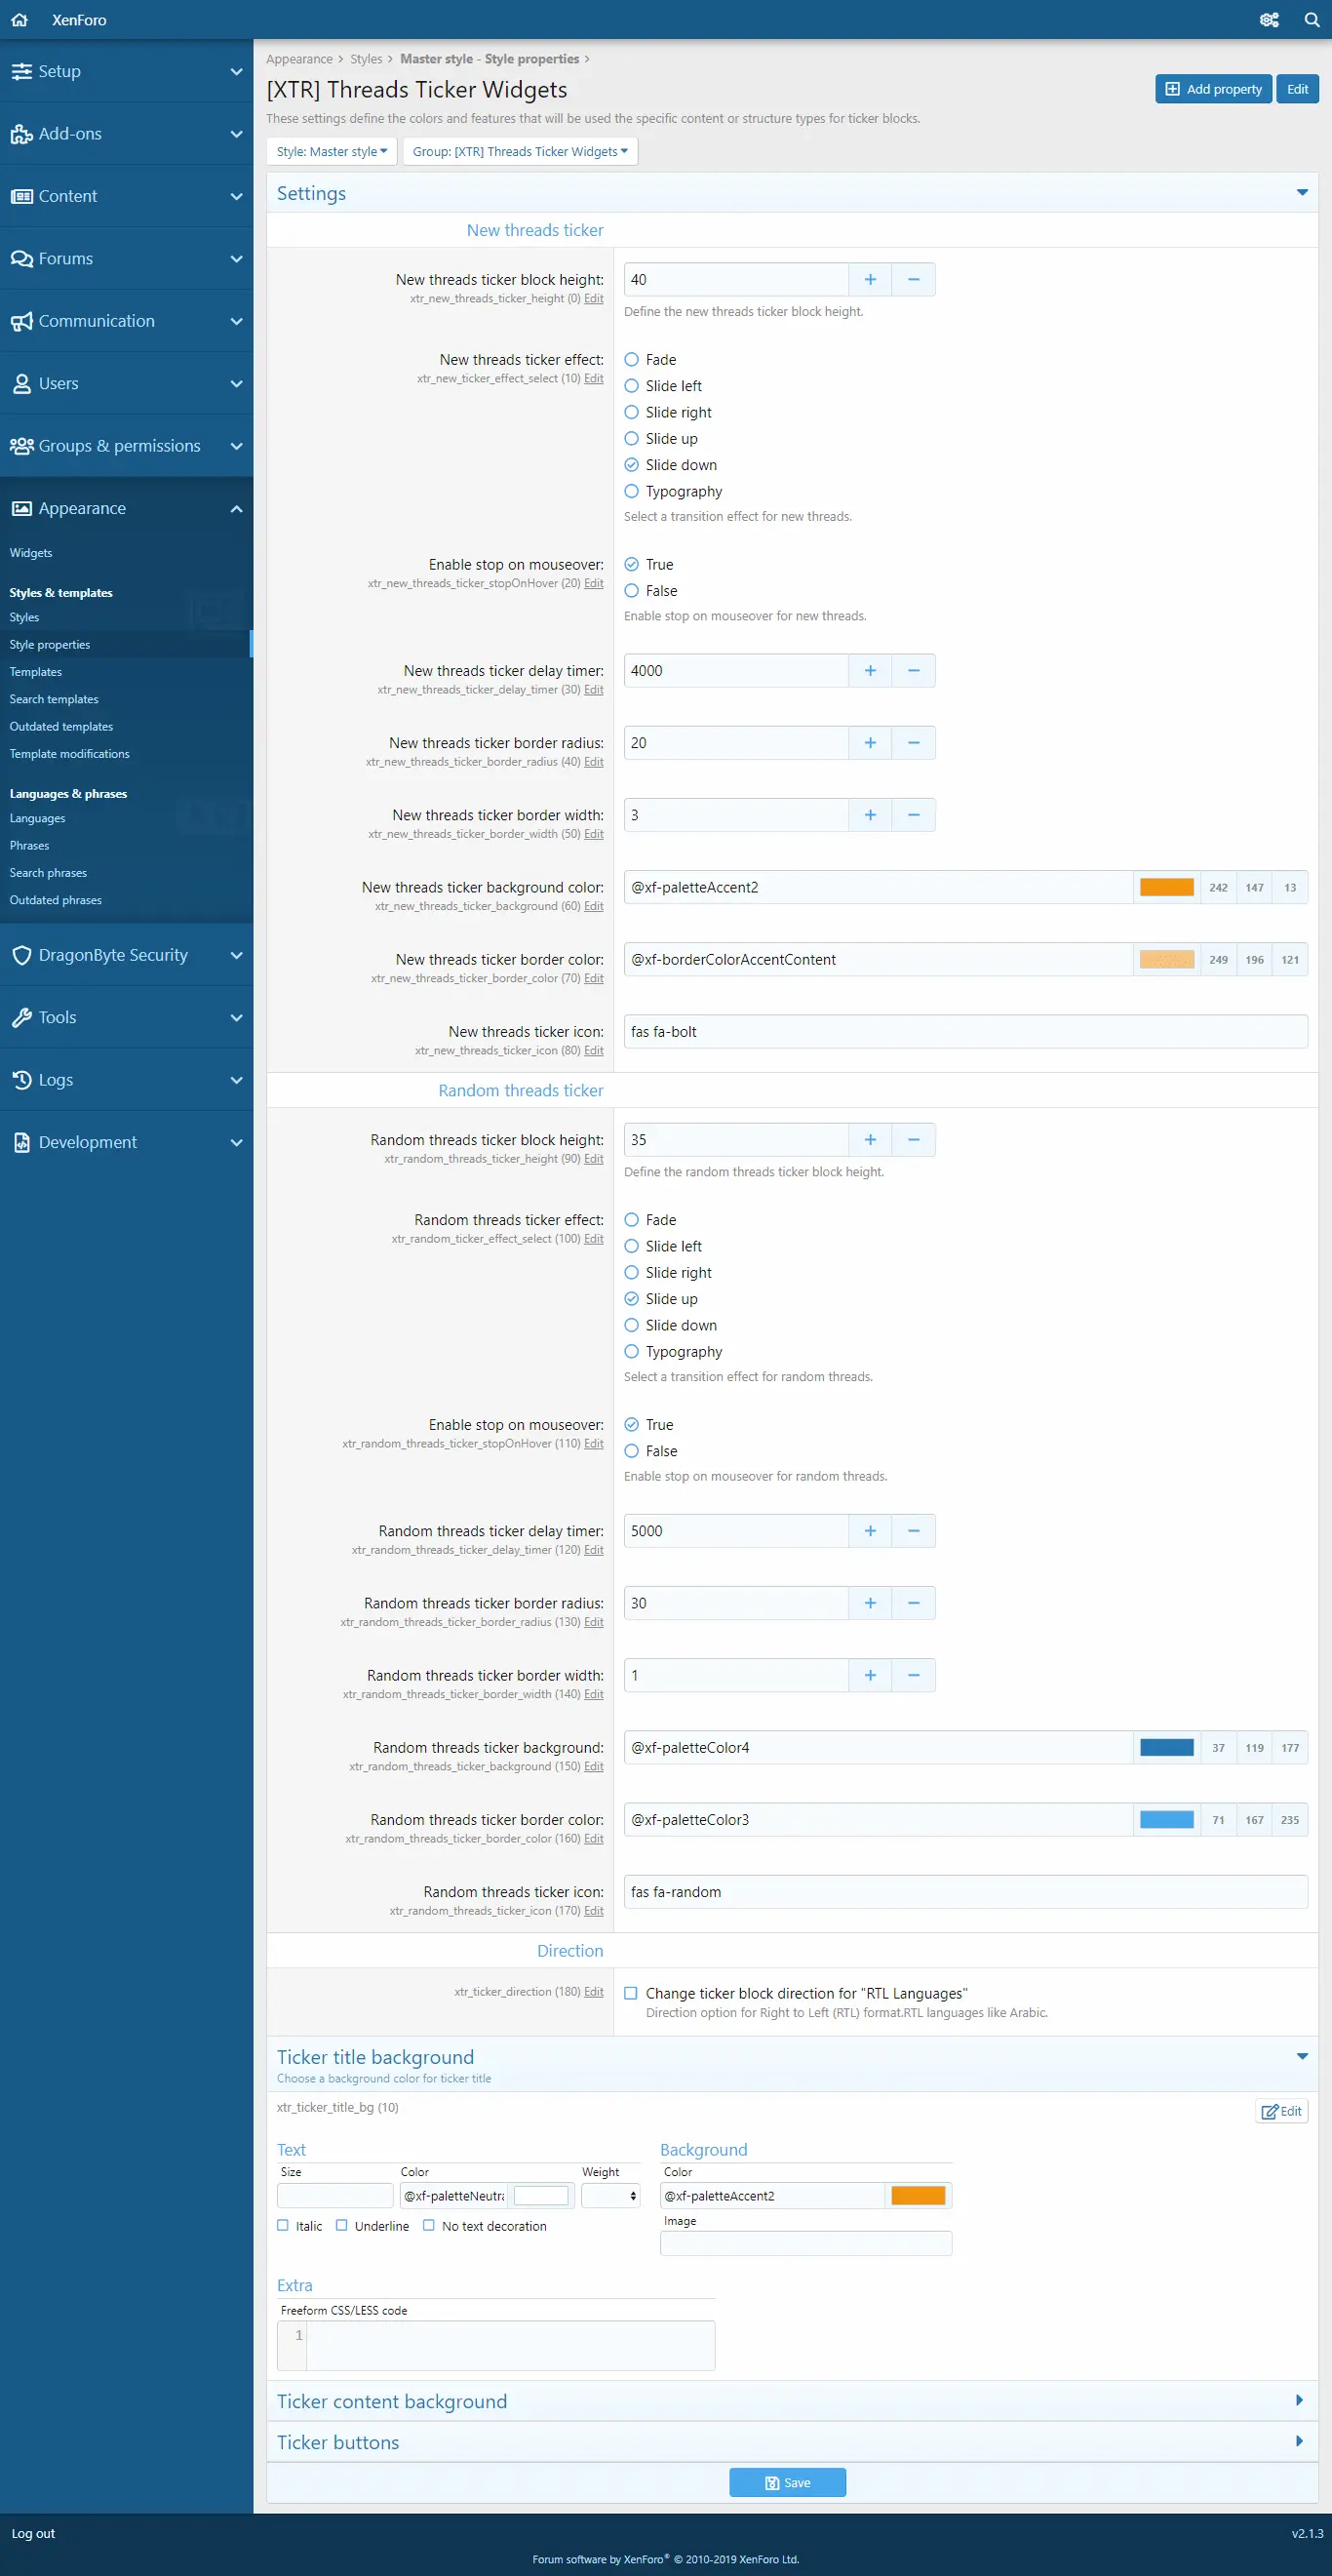The width and height of the screenshot is (1332, 2576).
Task: Open the search icon in header
Action: (x=1311, y=20)
